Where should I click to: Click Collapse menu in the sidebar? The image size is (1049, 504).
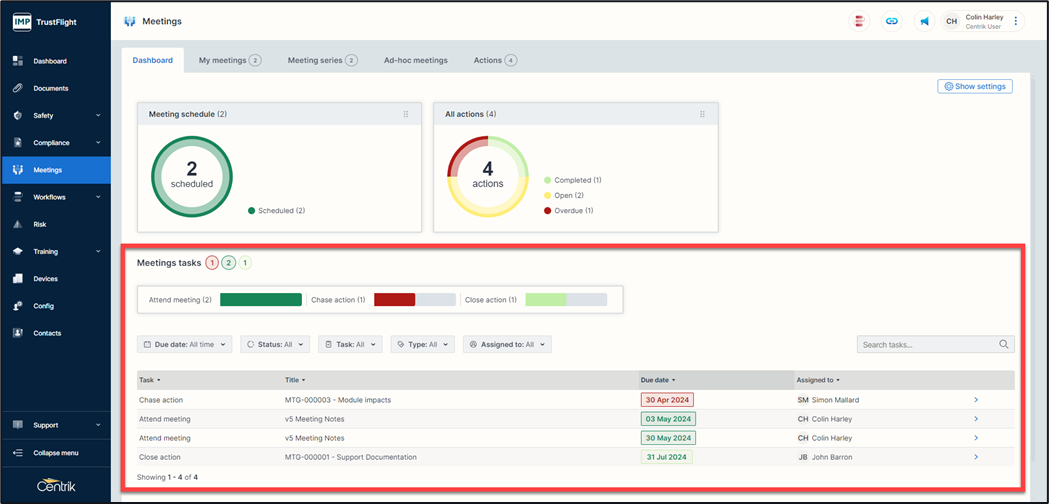(x=55, y=453)
